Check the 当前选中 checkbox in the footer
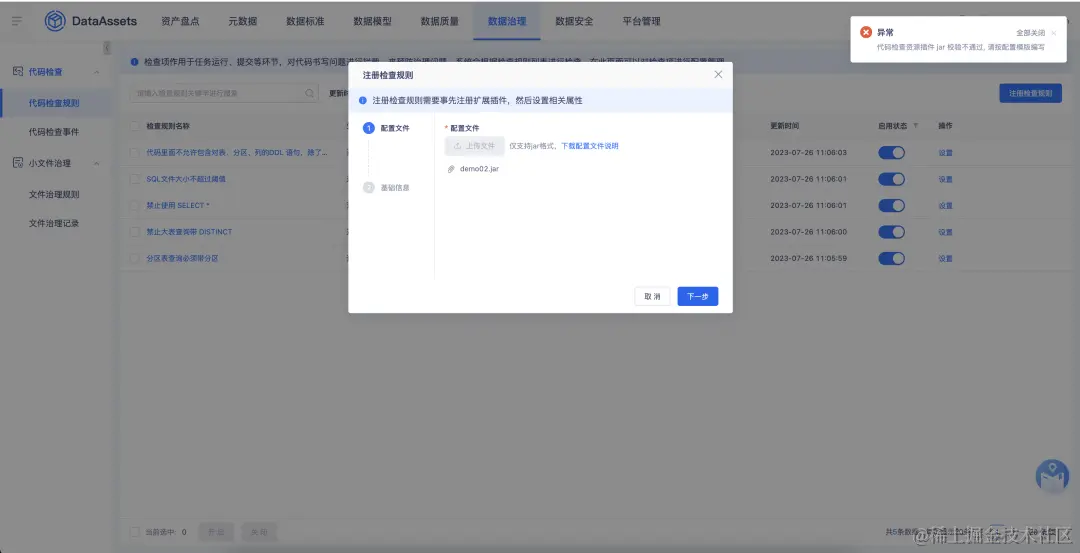The image size is (1080, 553). point(135,532)
